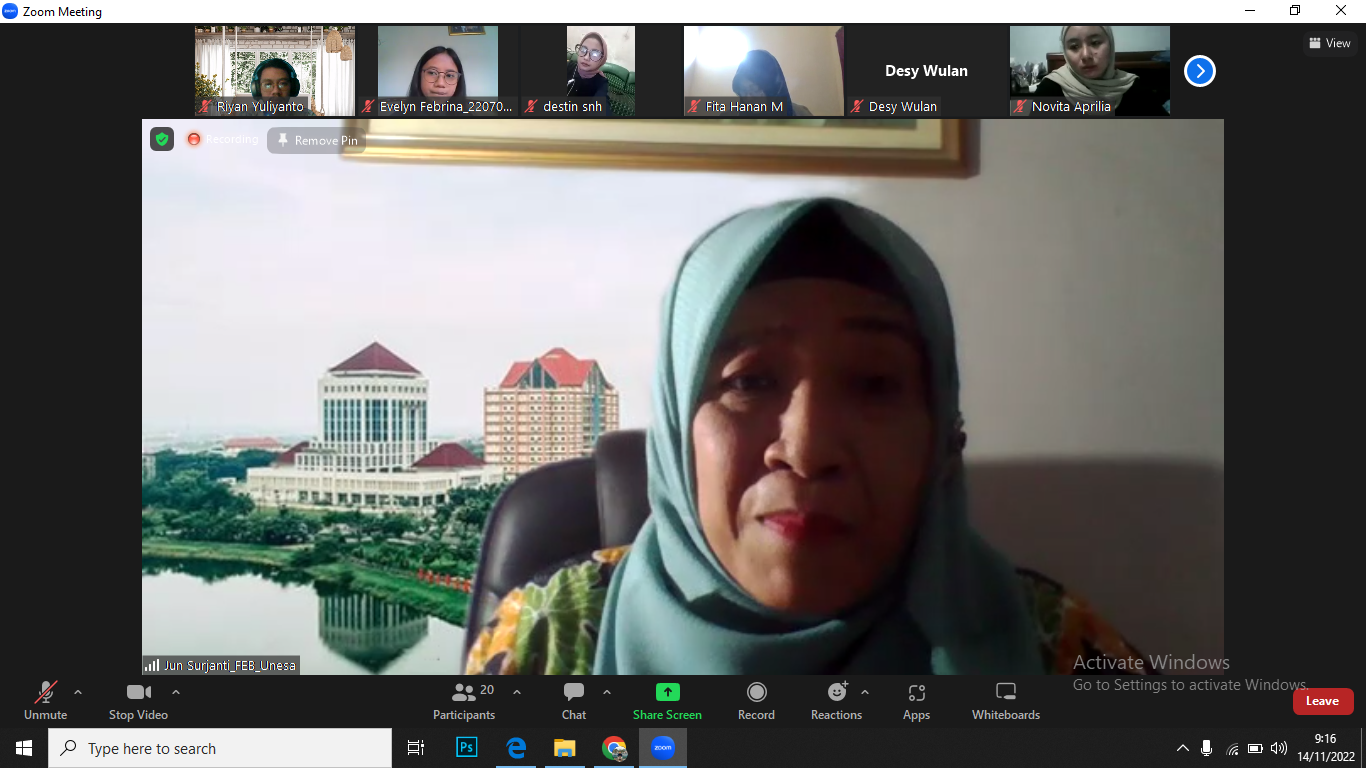1366x768 pixels.
Task: Click the Zoom Meeting title bar logo
Action: (x=11, y=11)
